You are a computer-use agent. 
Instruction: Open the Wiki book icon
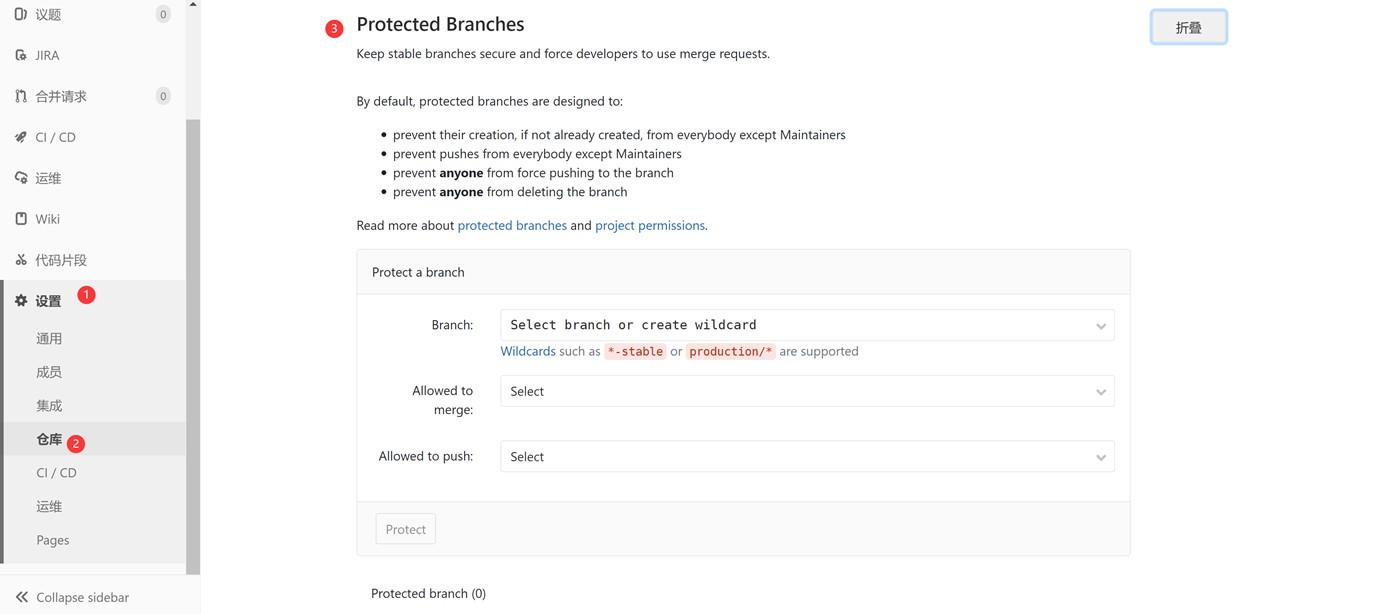click(x=21, y=219)
